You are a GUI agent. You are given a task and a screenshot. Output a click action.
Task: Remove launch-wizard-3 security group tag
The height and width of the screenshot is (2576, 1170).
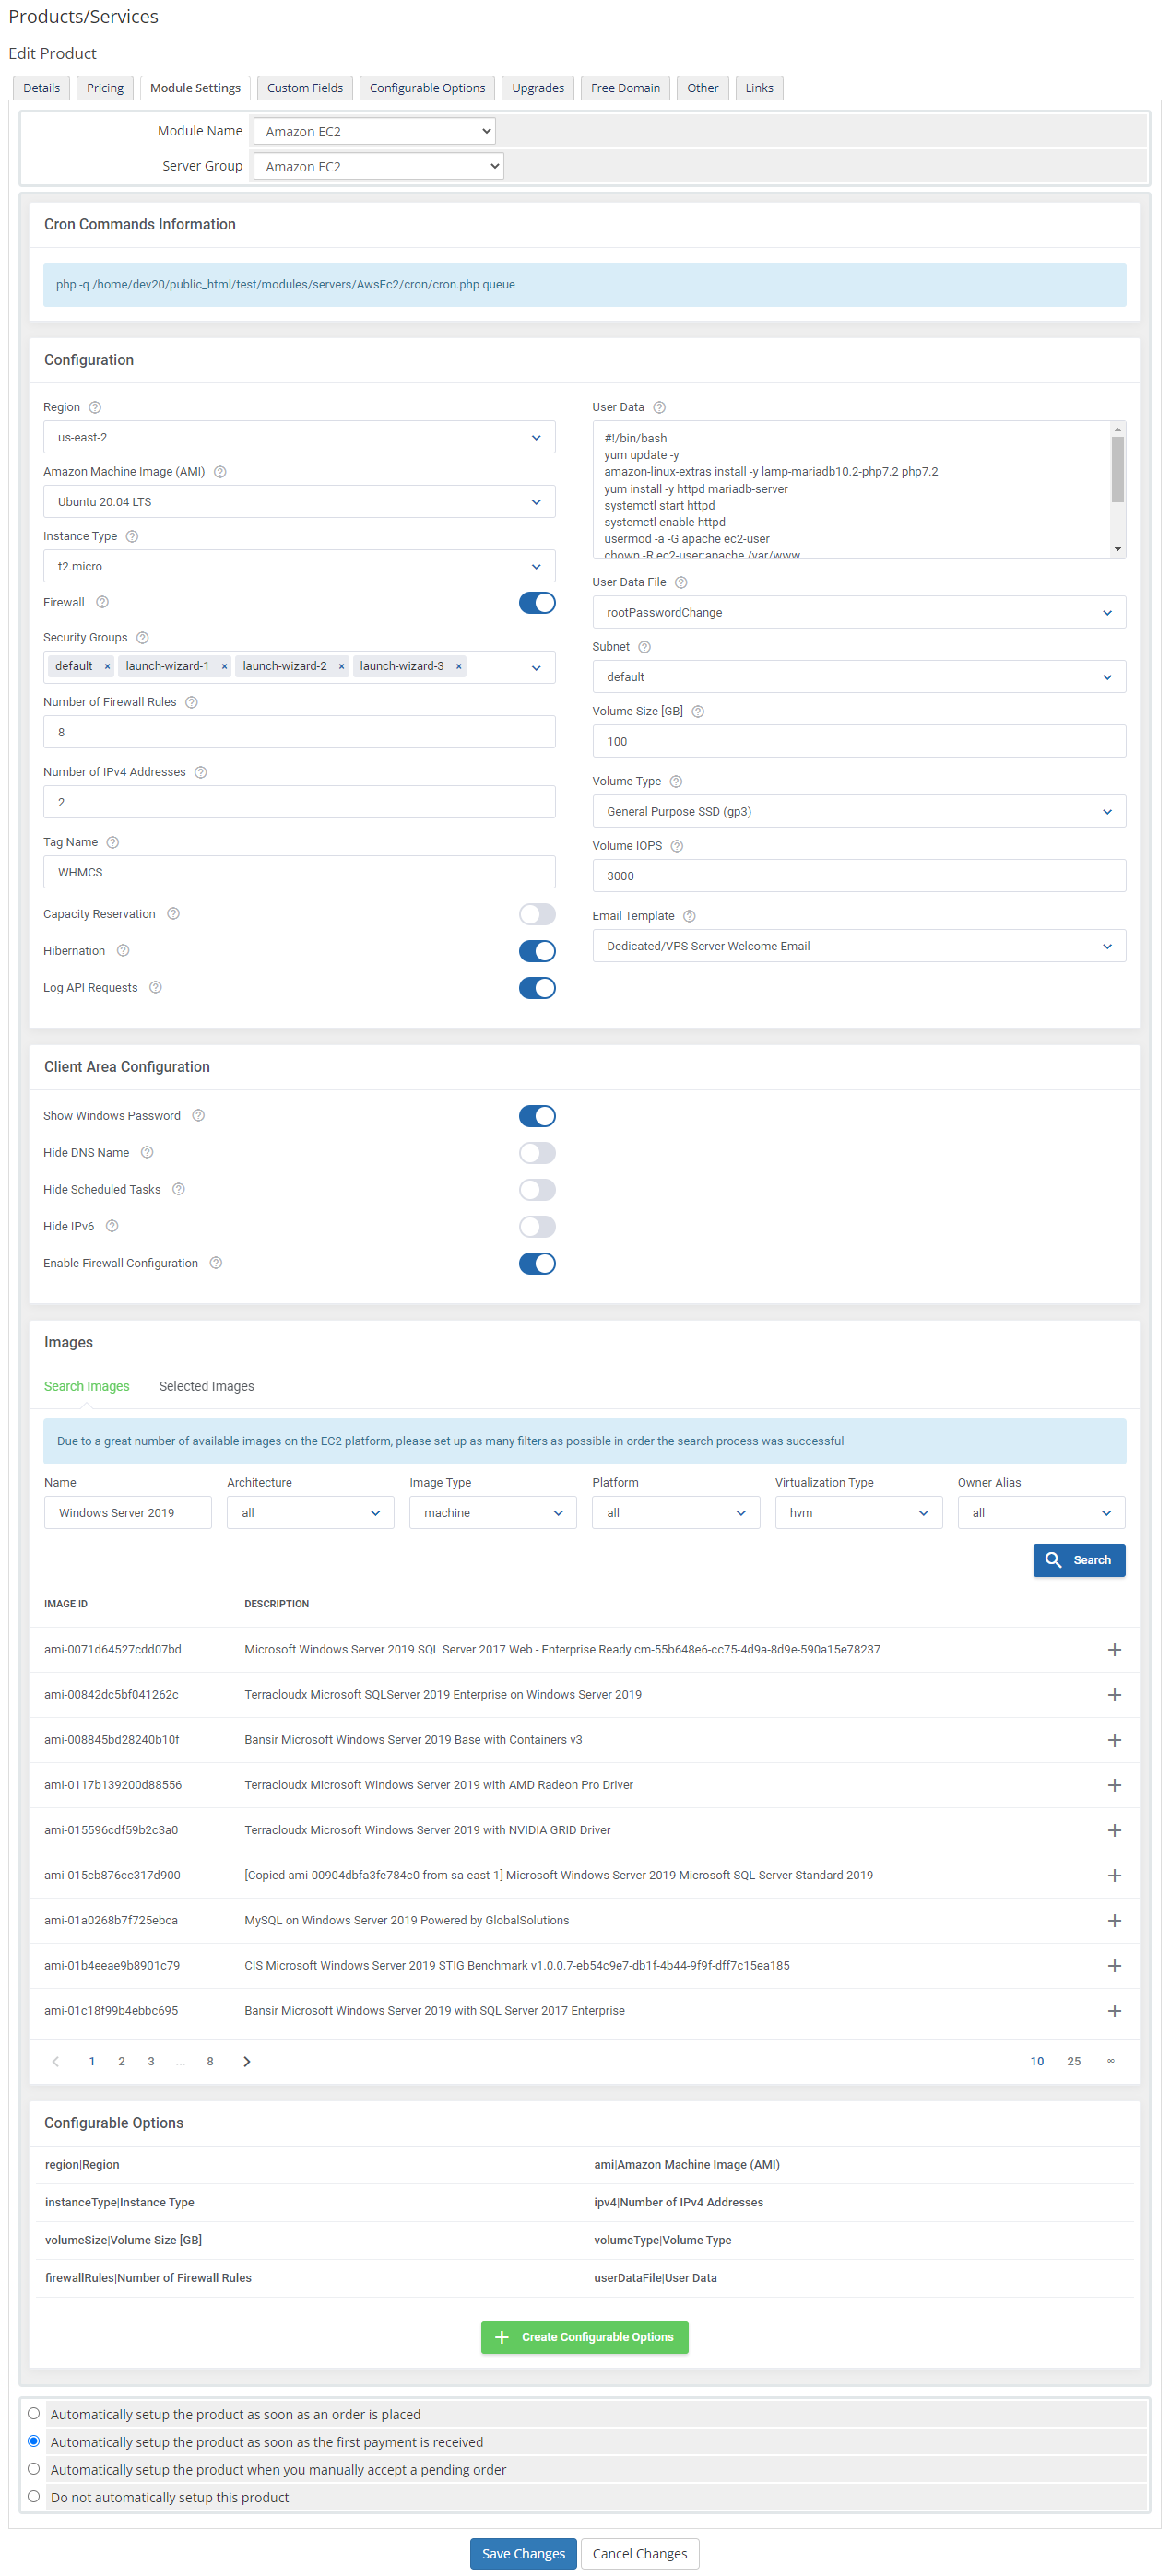pyautogui.click(x=459, y=666)
